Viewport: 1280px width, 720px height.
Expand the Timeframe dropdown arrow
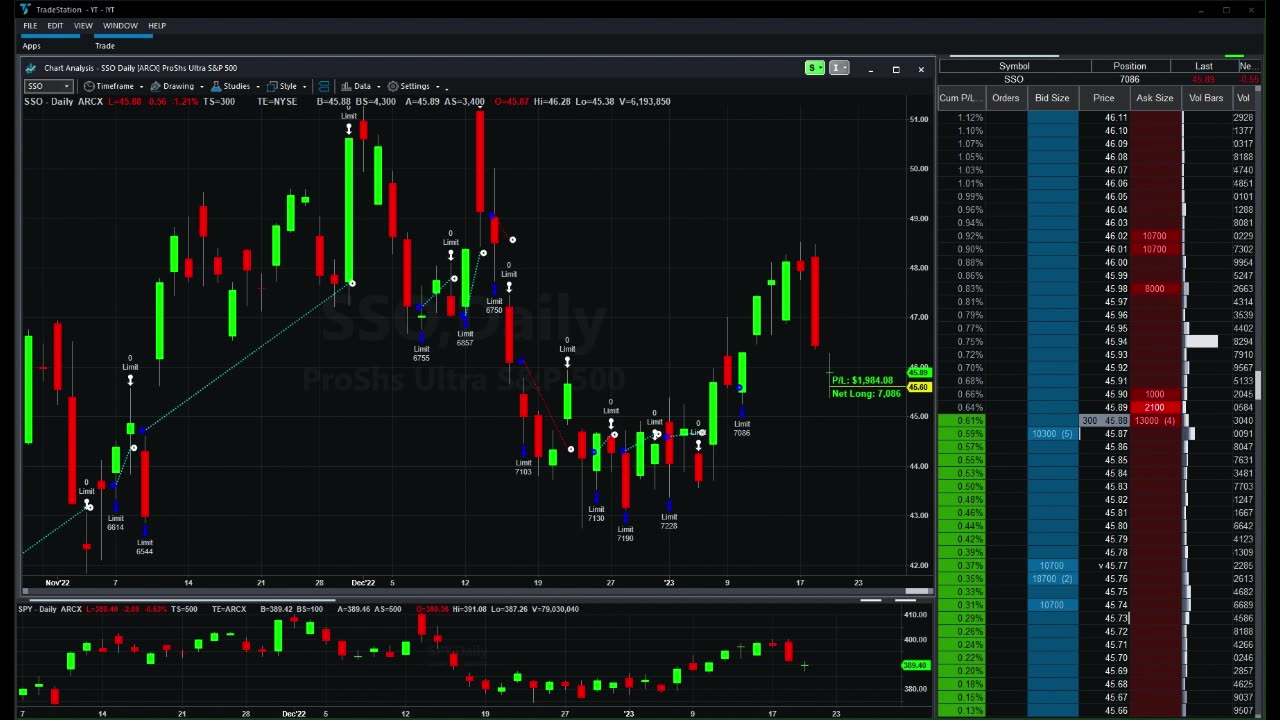[141, 87]
